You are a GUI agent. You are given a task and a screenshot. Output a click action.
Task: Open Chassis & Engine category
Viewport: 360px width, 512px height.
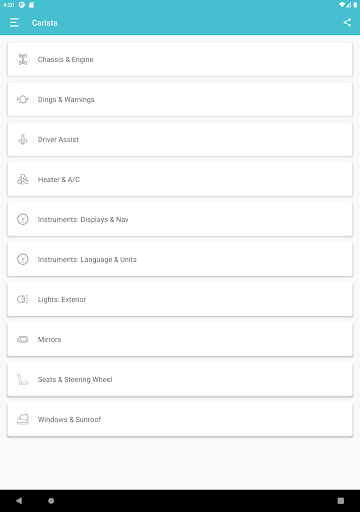[180, 59]
